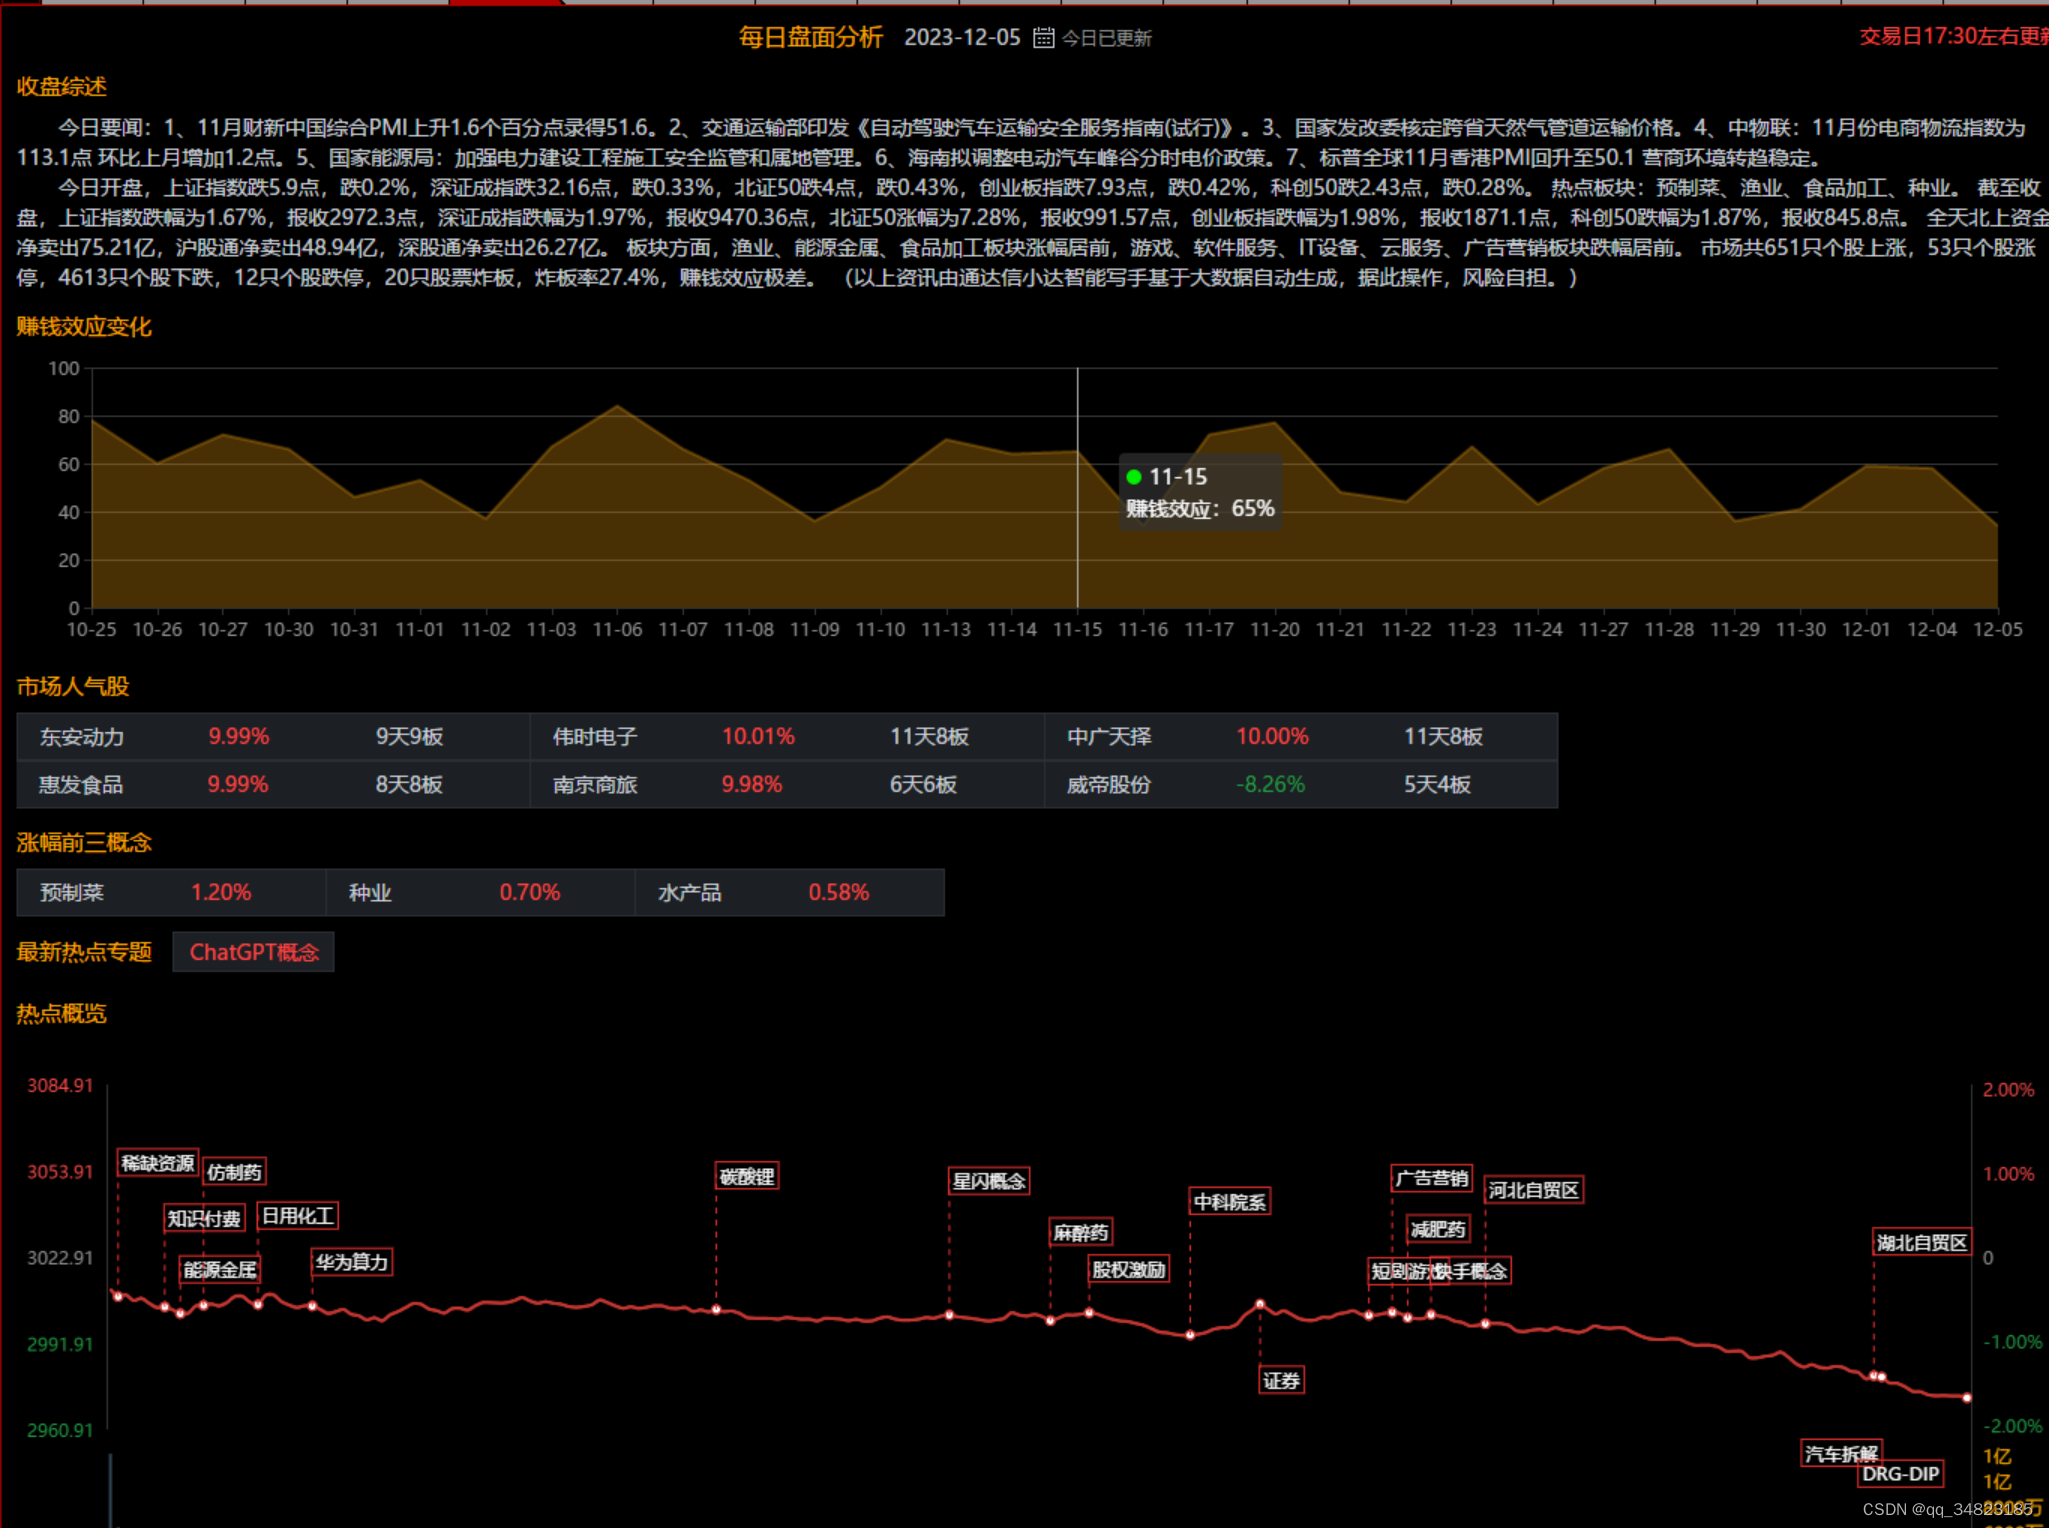
Task: Open the ChatGPT概念 hot topic button
Action: pos(254,952)
